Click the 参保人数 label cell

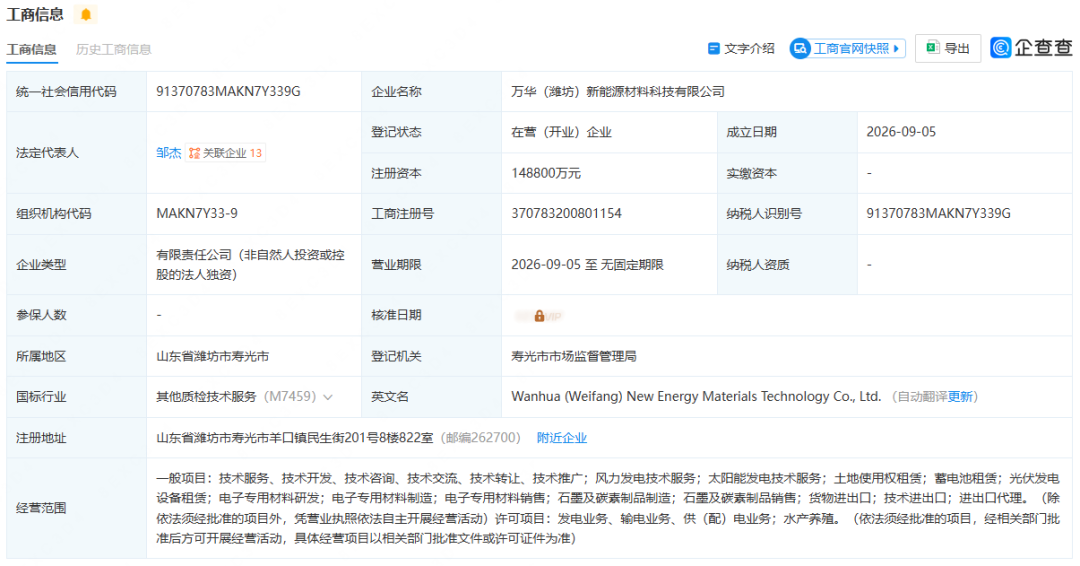click(x=76, y=315)
